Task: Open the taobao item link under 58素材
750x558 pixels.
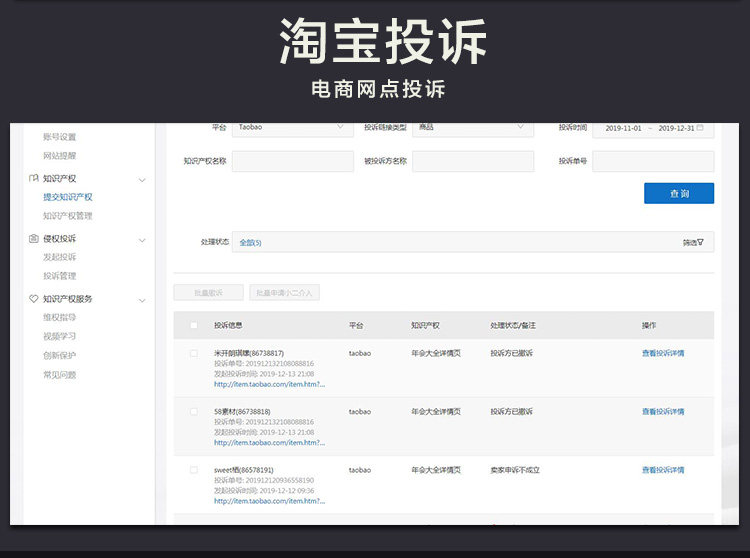Action: pyautogui.click(x=269, y=443)
